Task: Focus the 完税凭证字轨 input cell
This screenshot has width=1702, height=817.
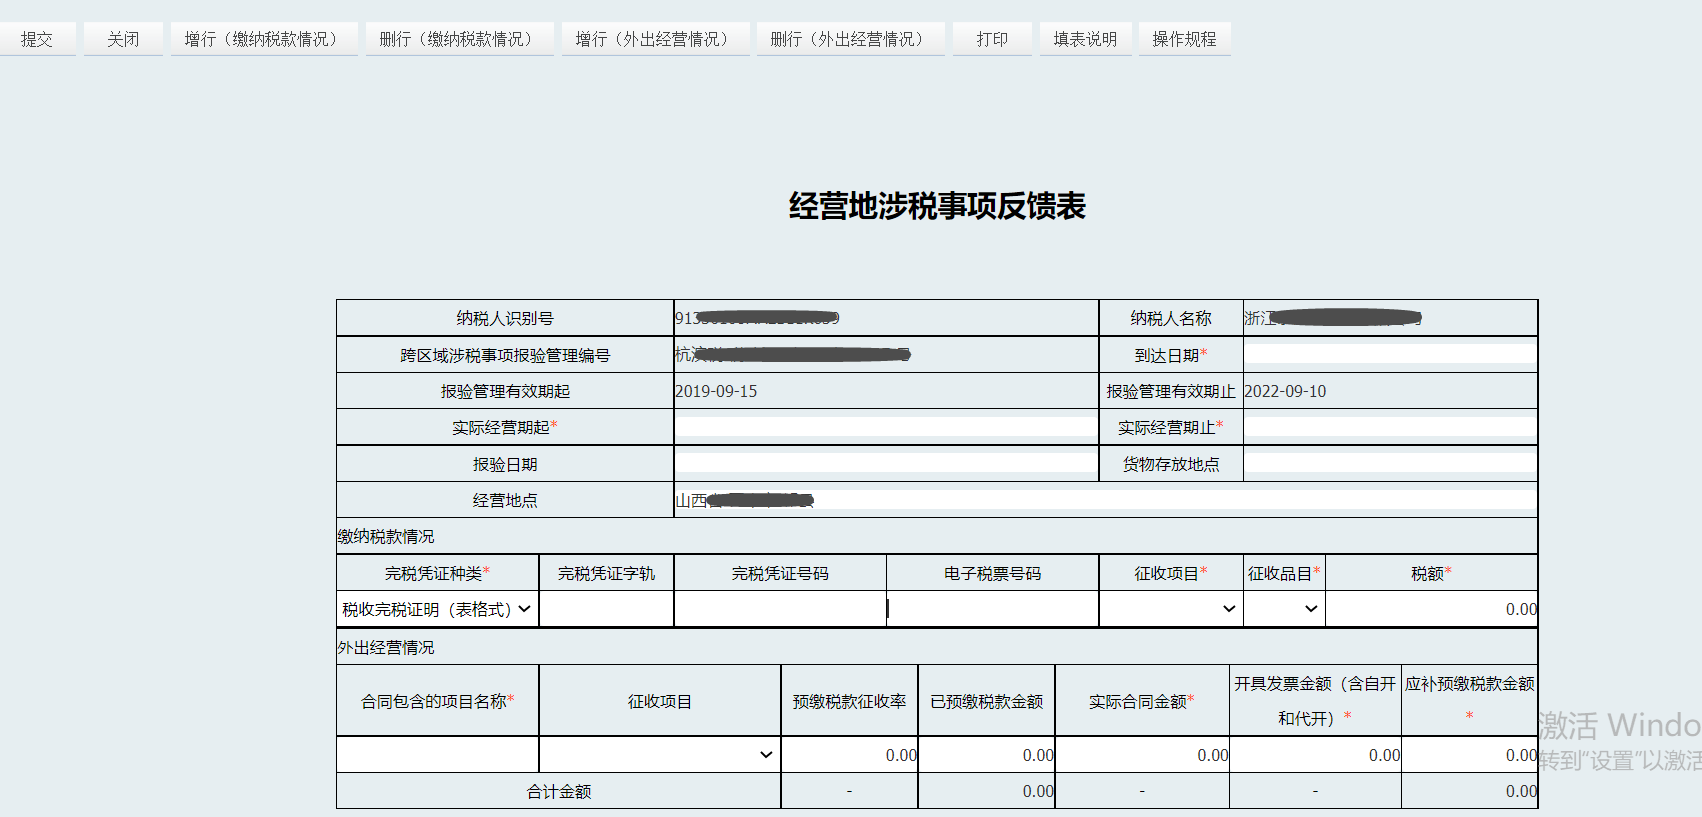Action: (606, 609)
